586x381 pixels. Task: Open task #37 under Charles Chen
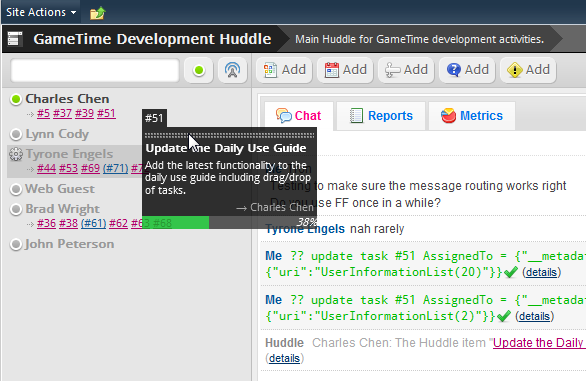62,113
